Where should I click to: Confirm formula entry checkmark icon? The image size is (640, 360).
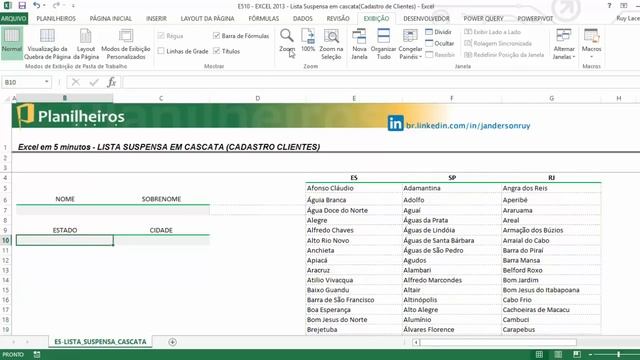coord(94,82)
